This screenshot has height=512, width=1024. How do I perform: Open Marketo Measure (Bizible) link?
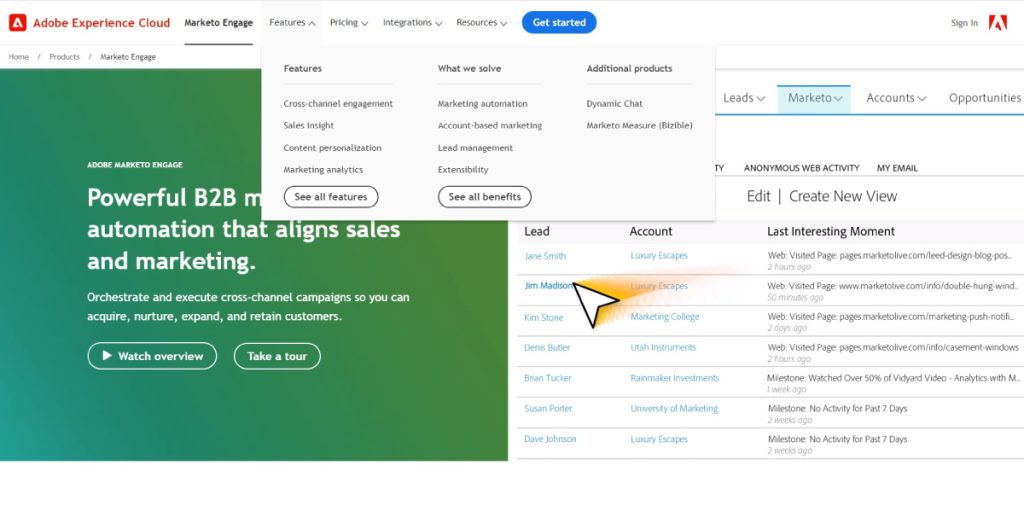tap(639, 125)
